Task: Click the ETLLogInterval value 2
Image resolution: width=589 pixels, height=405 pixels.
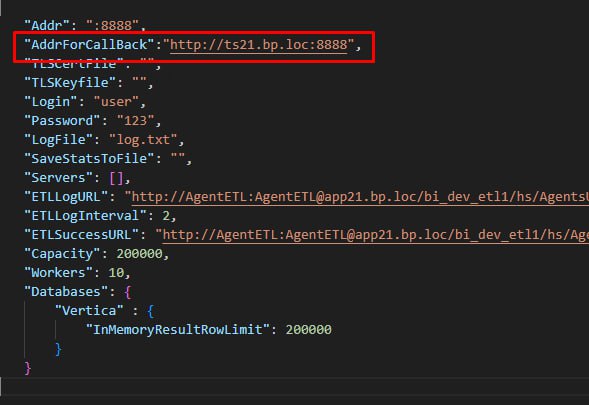Action: point(166,216)
